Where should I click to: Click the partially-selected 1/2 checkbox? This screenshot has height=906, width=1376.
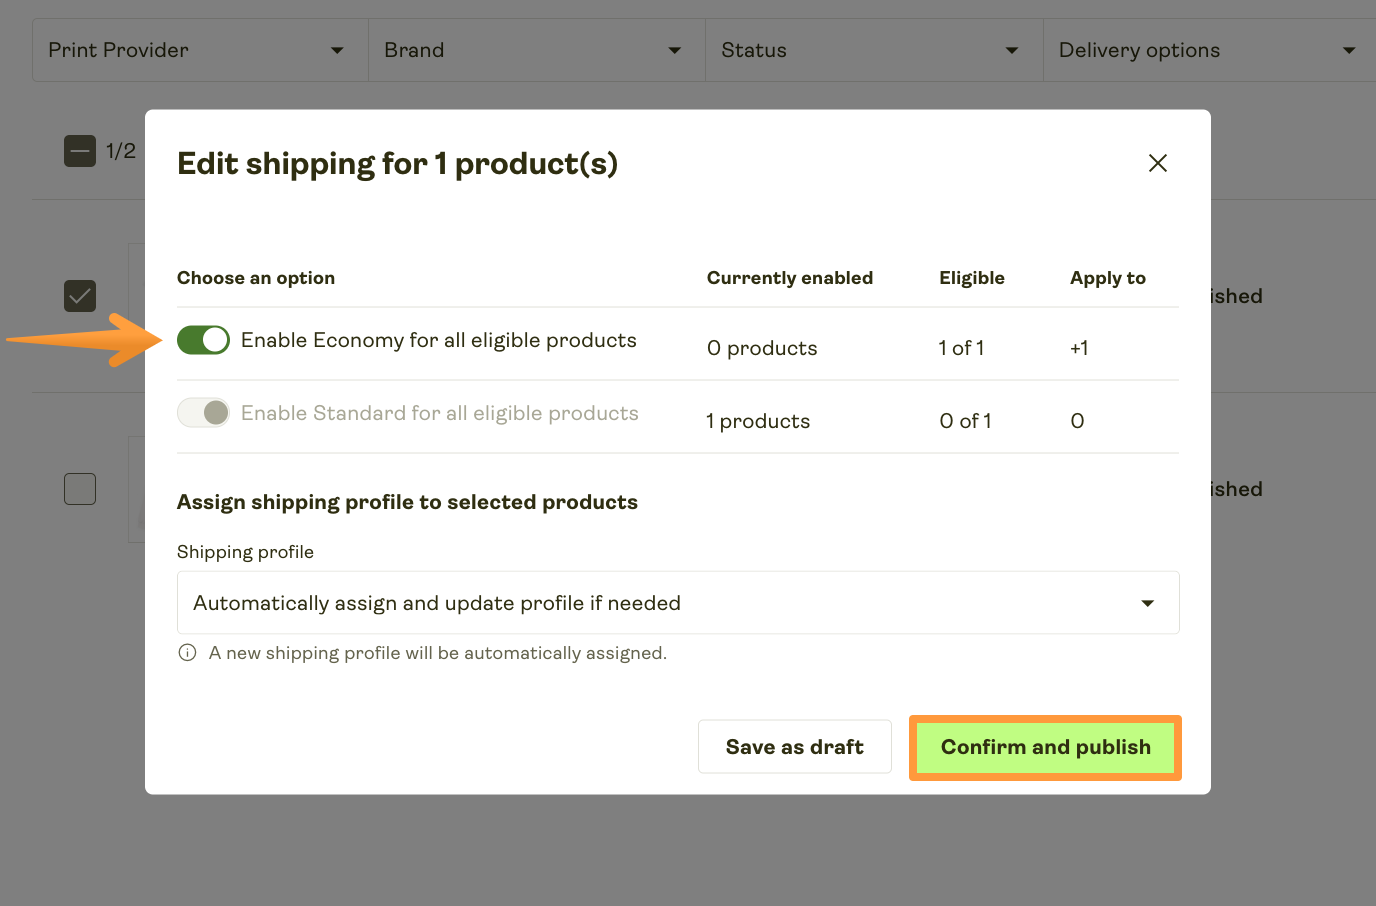[79, 150]
